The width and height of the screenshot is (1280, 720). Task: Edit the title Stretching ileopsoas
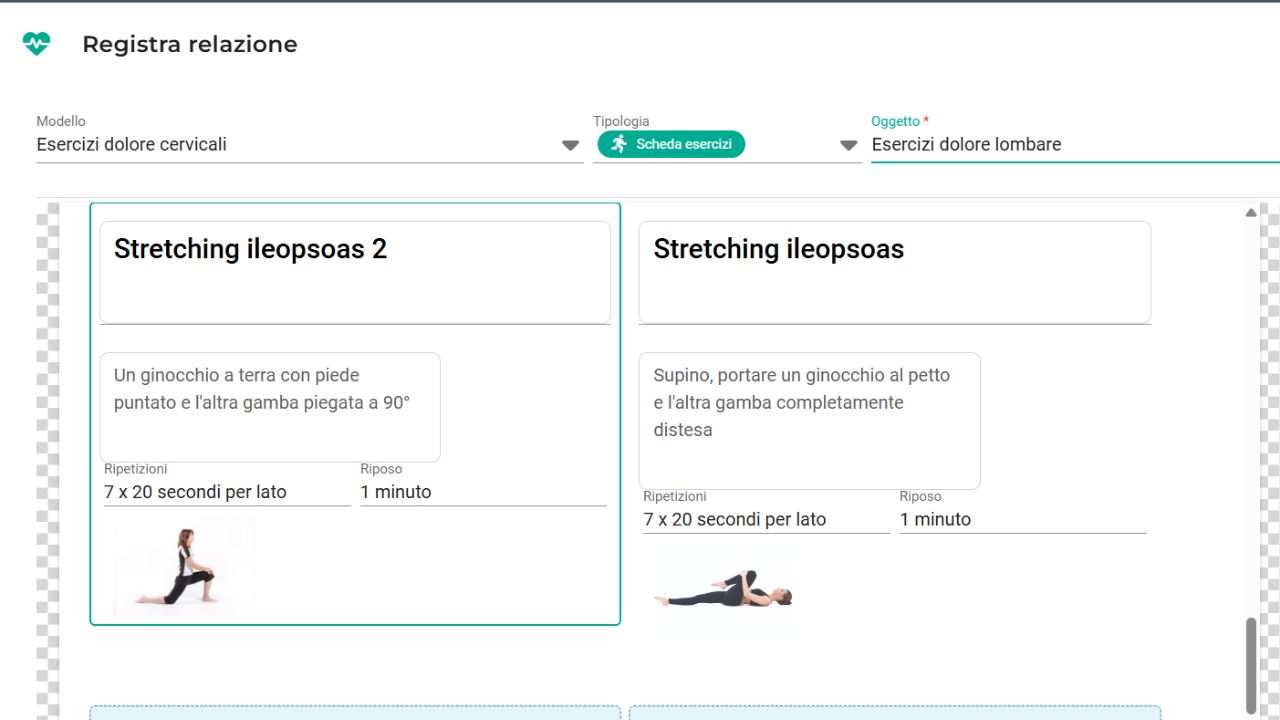pyautogui.click(x=895, y=272)
